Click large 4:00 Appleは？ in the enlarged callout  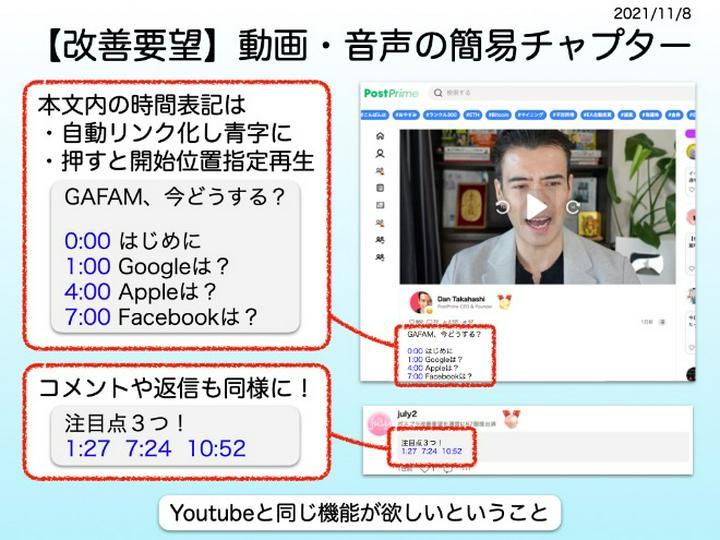tap(140, 291)
